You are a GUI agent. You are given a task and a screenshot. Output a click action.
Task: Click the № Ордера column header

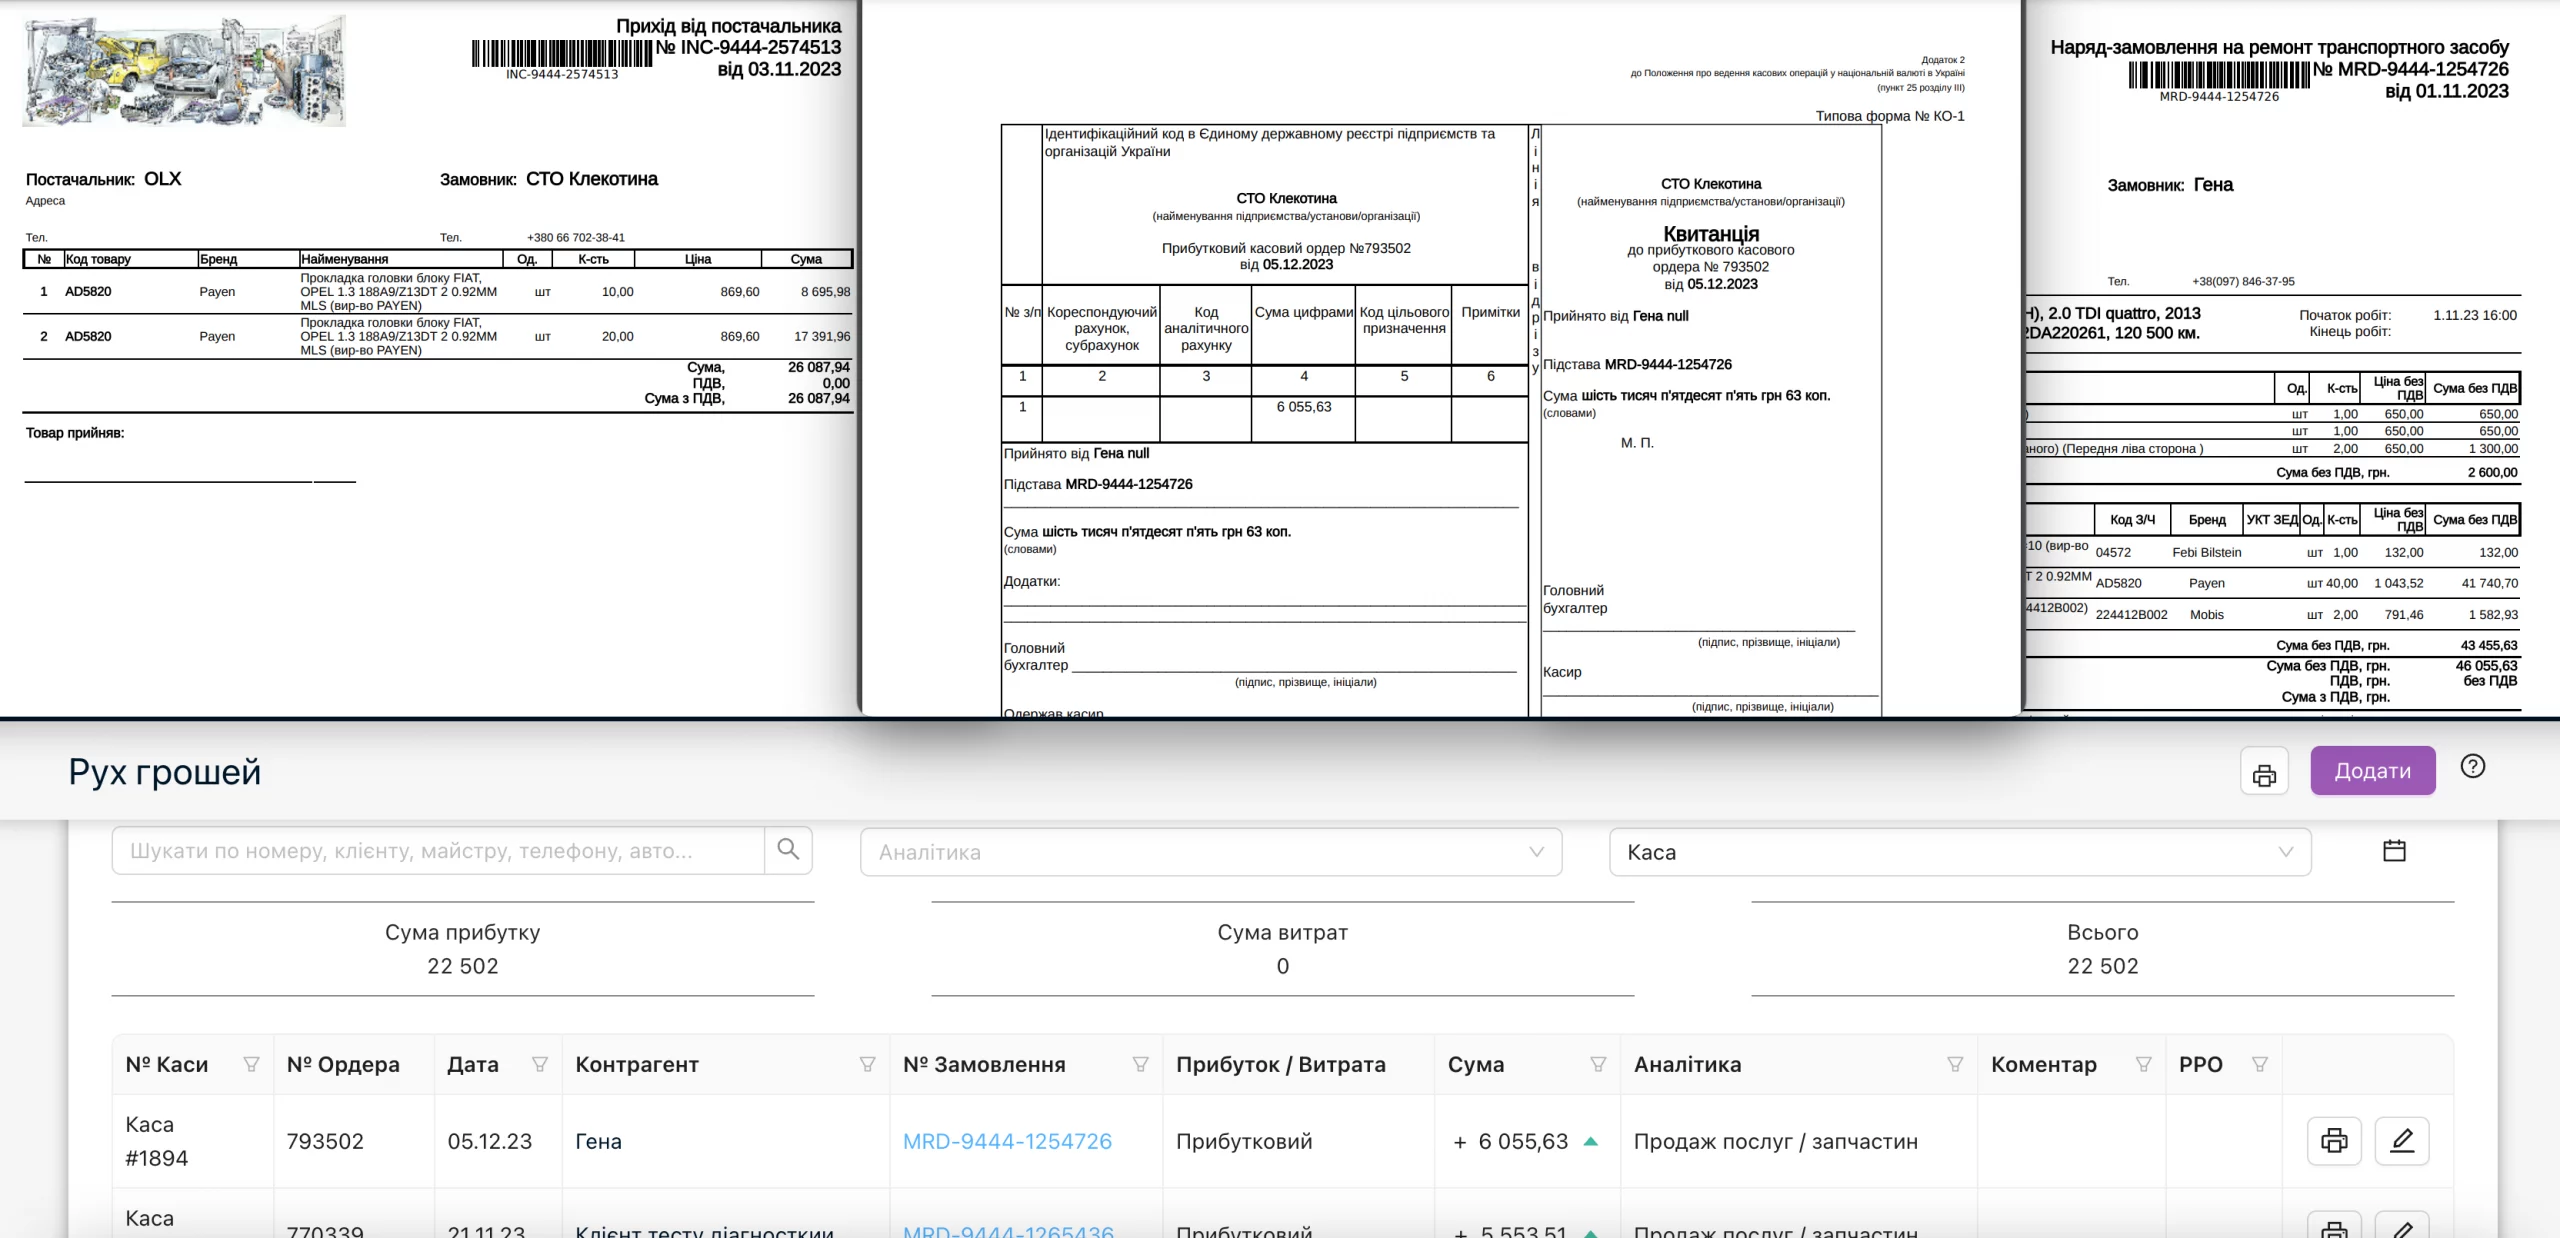(343, 1065)
